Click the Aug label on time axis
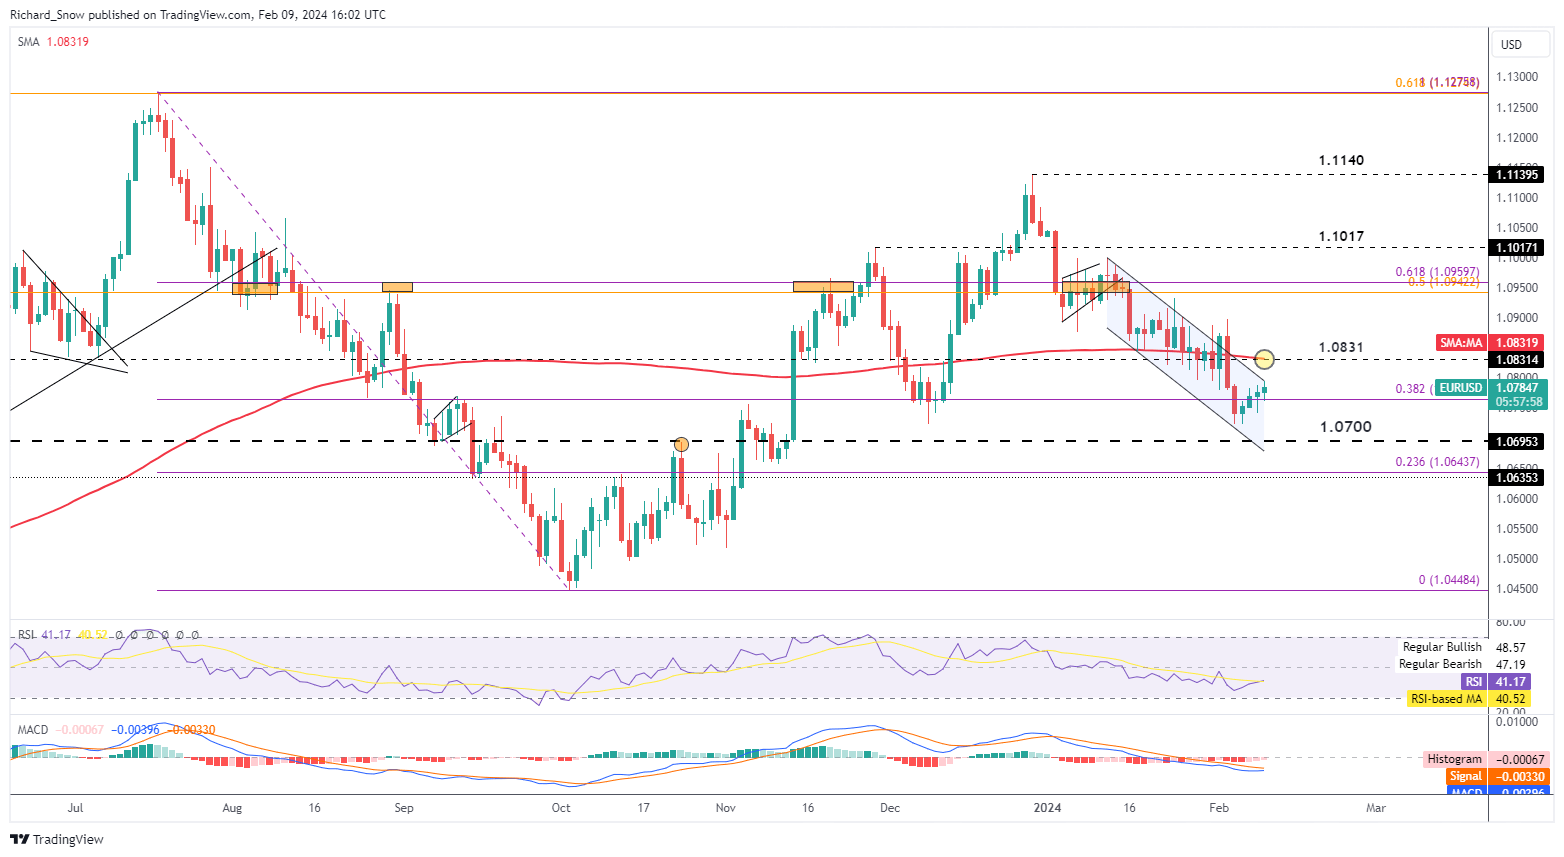Image resolution: width=1564 pixels, height=857 pixels. pyautogui.click(x=233, y=808)
